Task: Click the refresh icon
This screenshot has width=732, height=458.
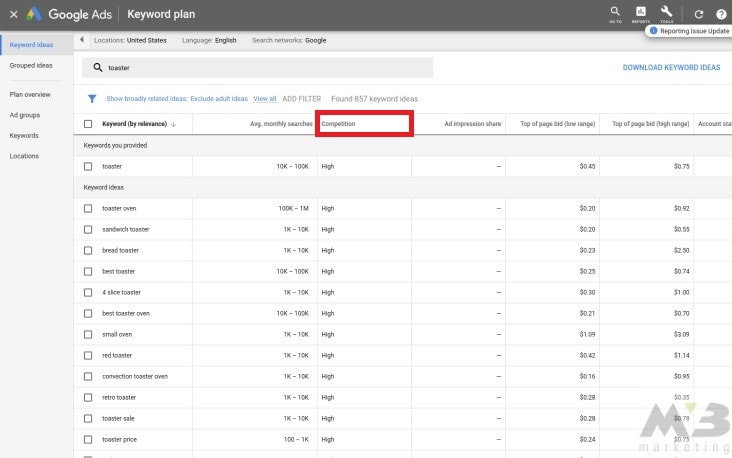Action: point(698,14)
